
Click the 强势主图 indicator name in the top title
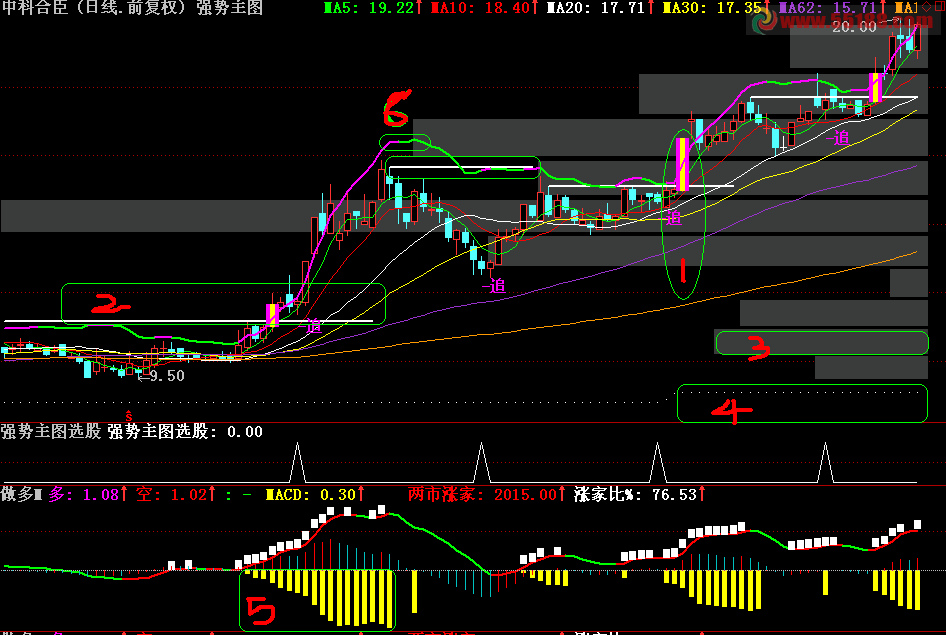[x=230, y=7]
